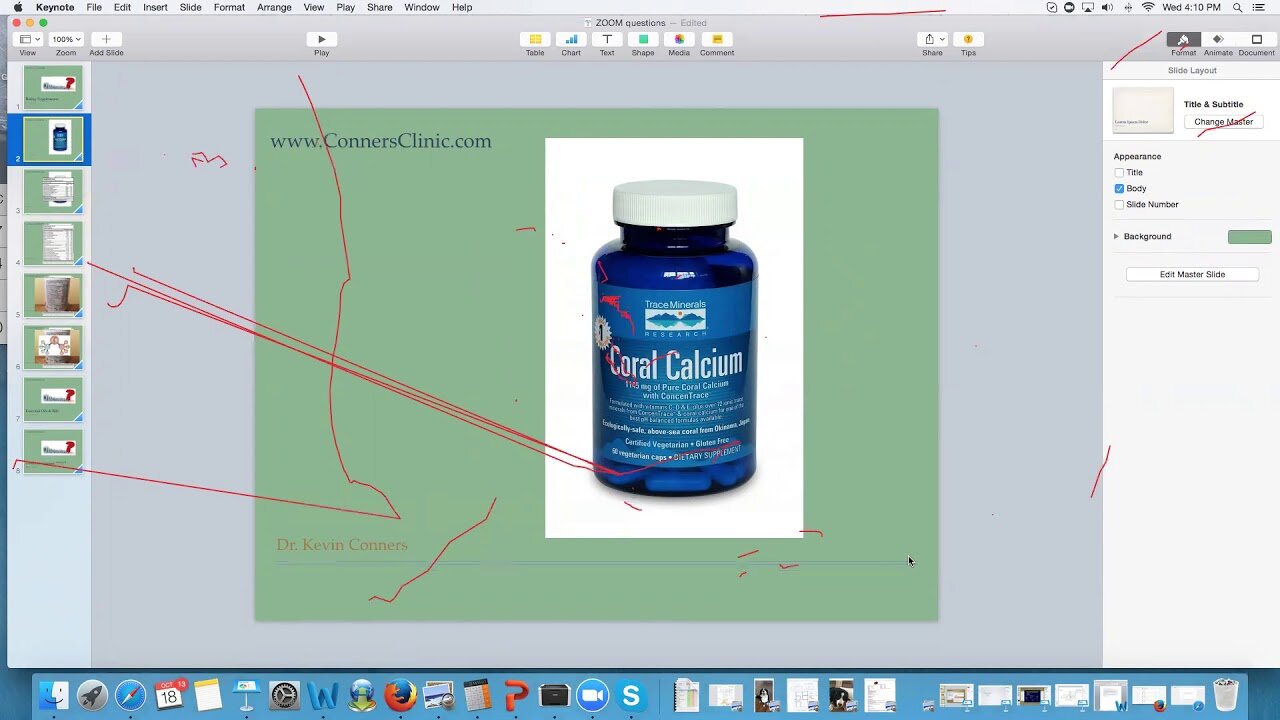Click the Dr. Kevin Conners text on slide
Screen dimensions: 1280x720
[x=342, y=545]
